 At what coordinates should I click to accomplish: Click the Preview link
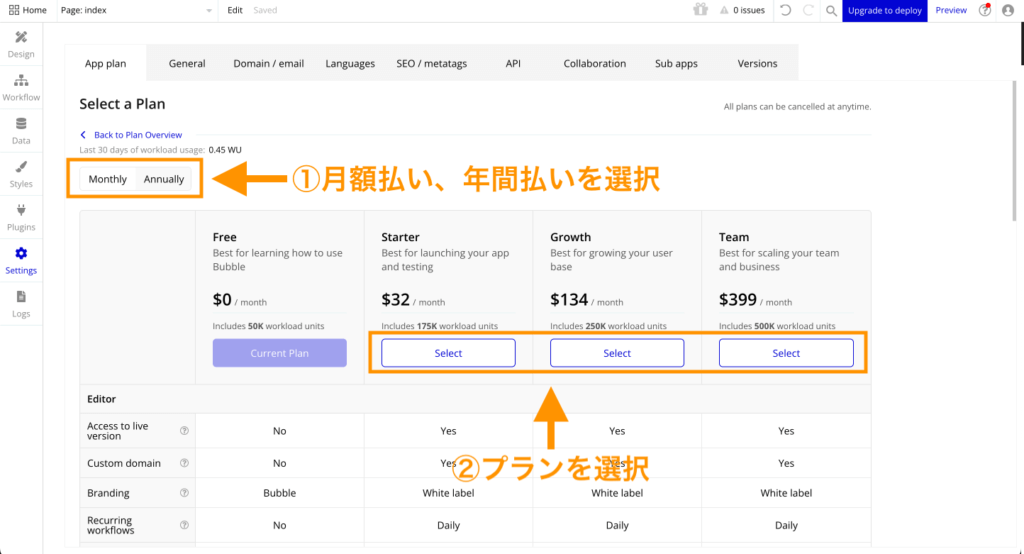[x=951, y=10]
